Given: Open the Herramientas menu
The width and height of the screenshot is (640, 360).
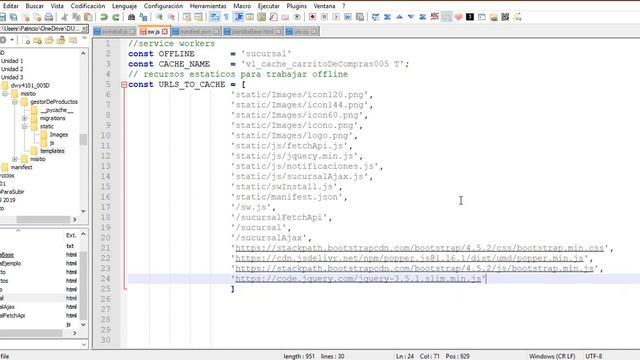Looking at the screenshot, I should [x=208, y=6].
